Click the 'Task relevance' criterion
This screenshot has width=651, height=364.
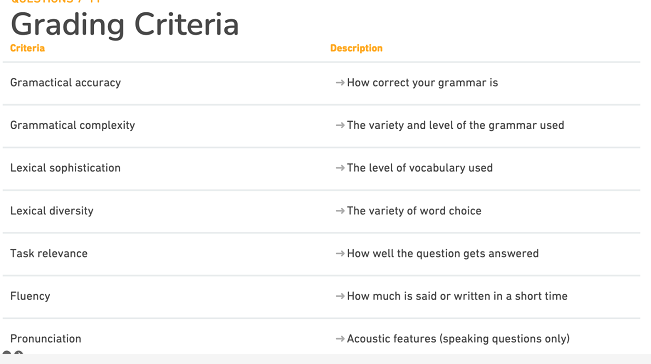tap(49, 254)
